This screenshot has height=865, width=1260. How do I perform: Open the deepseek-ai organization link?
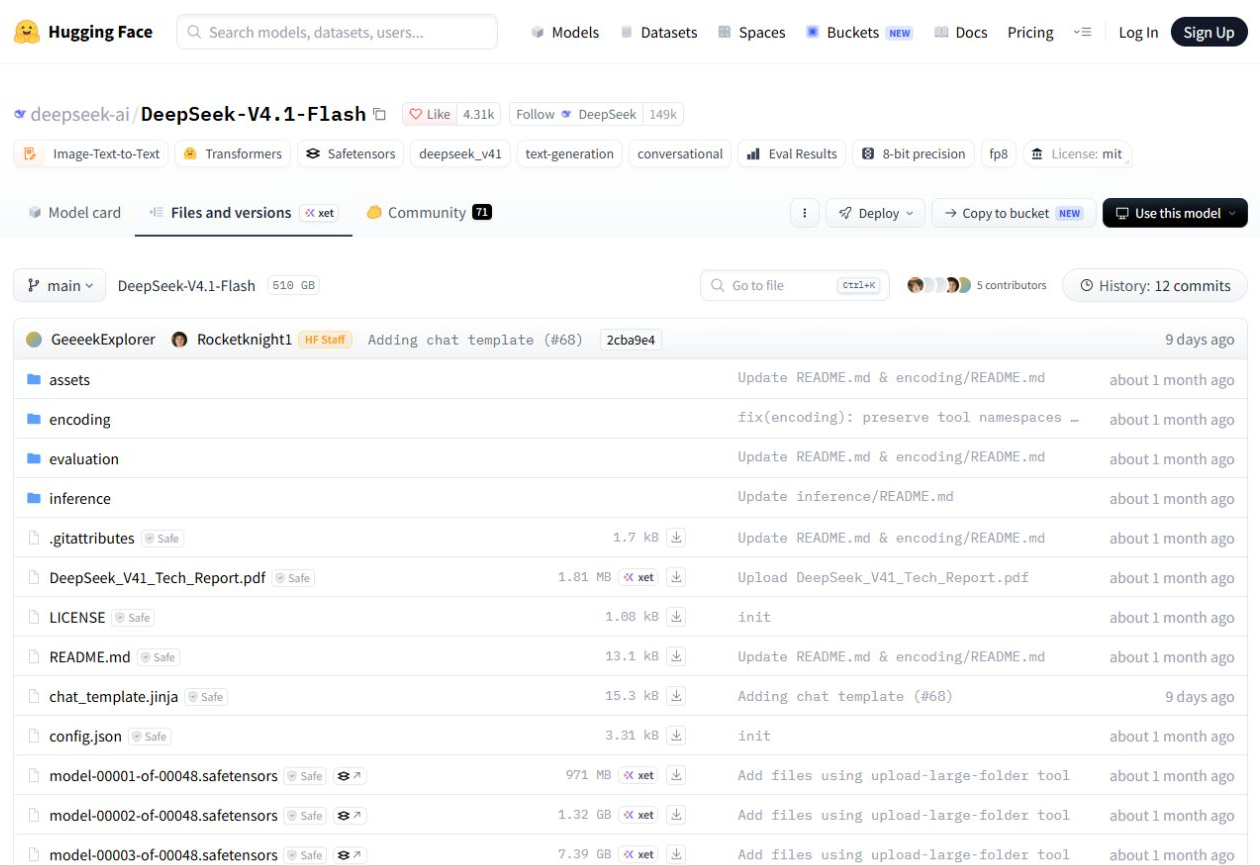[x=79, y=114]
